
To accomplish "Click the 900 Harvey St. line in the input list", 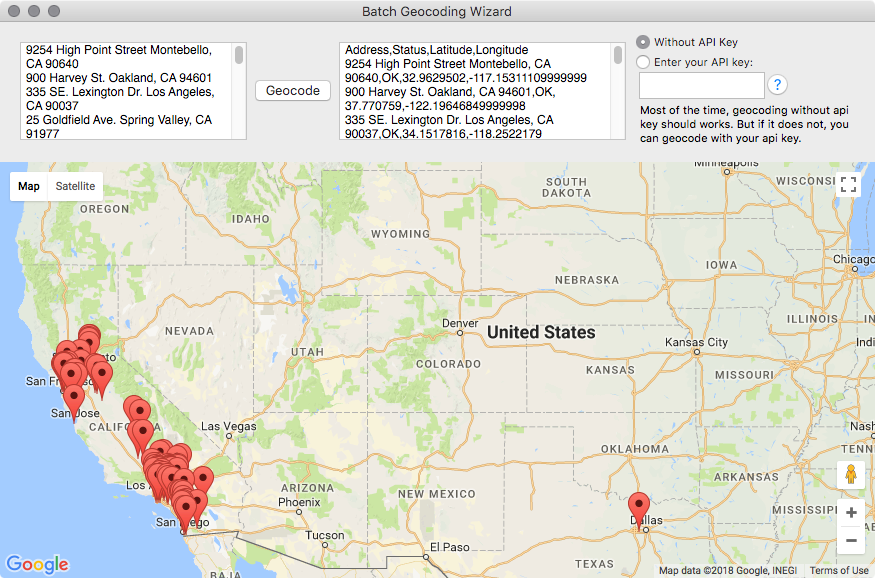I will click(119, 78).
